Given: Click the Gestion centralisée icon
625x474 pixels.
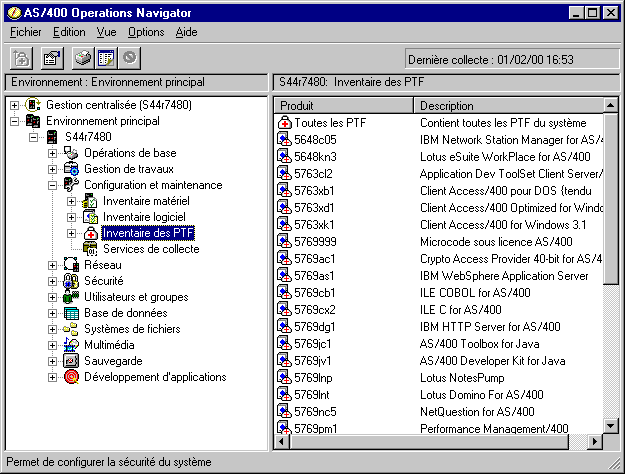Looking at the screenshot, I should [x=33, y=105].
